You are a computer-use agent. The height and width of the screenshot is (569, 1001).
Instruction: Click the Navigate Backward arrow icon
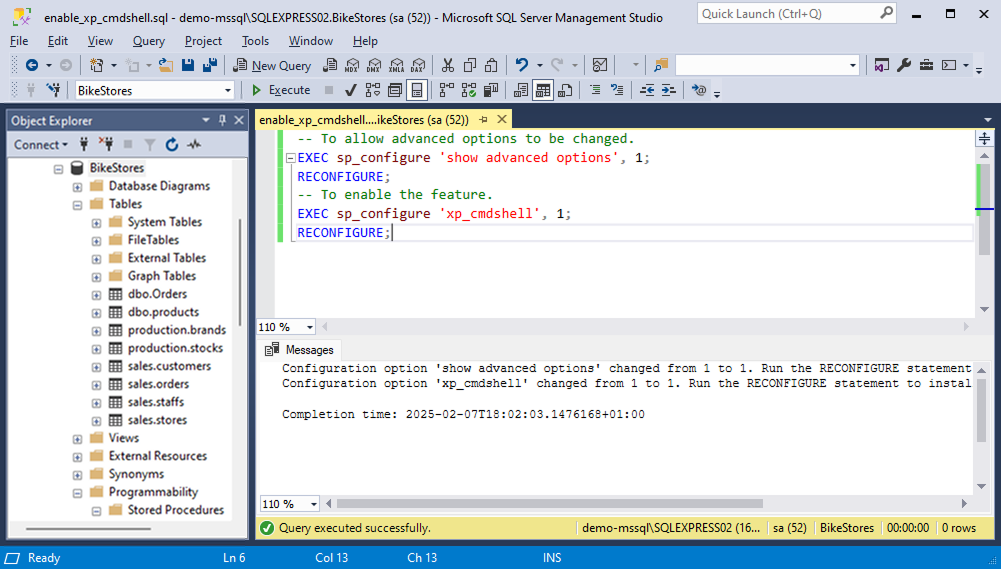(x=32, y=65)
